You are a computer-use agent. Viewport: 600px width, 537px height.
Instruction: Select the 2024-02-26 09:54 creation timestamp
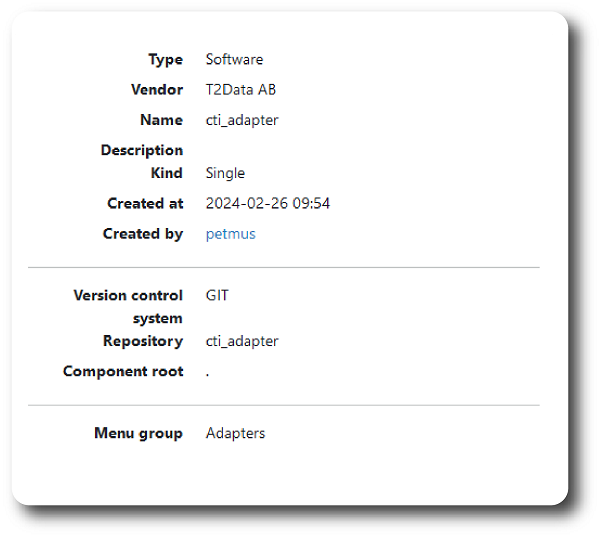pos(267,204)
